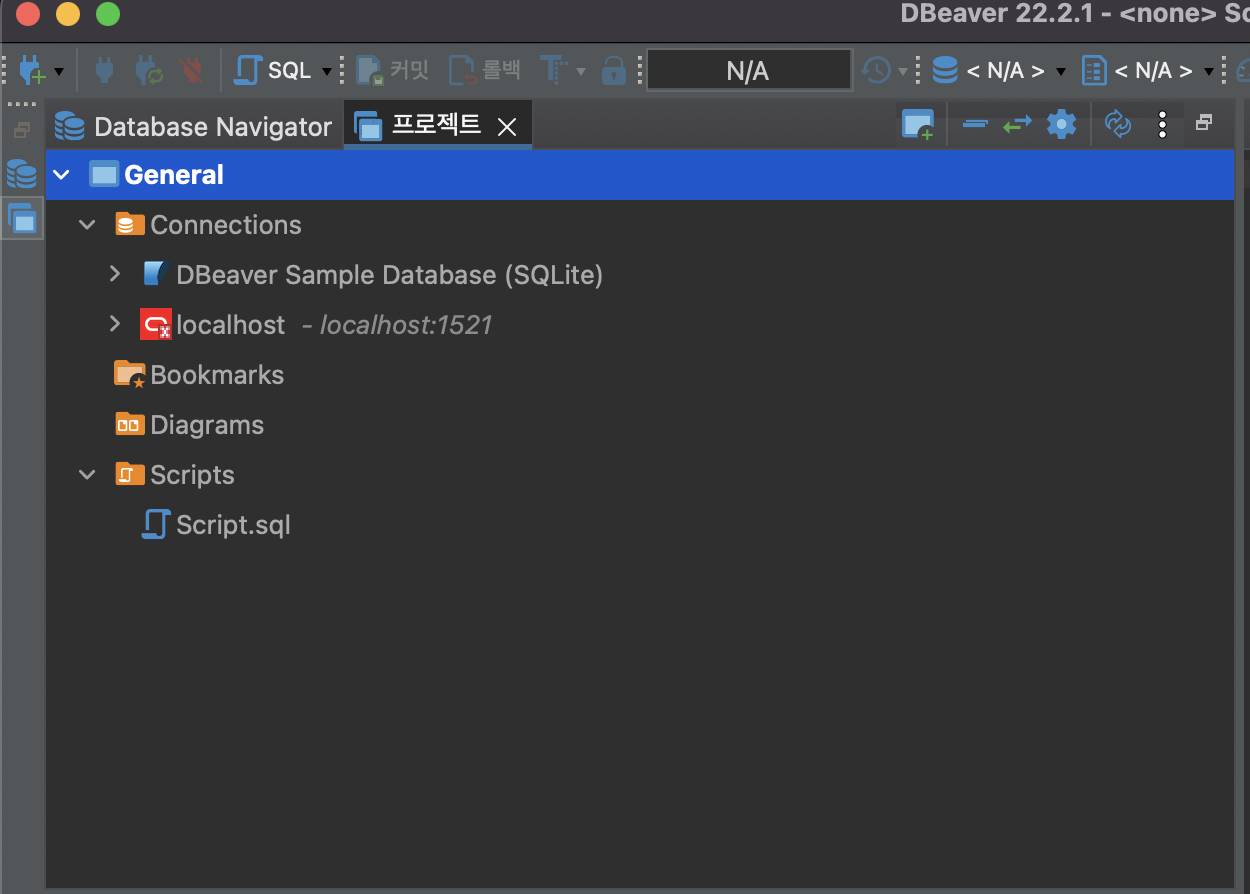Screen dimensions: 1250x894
Task: Select the General project row
Action: tap(640, 175)
